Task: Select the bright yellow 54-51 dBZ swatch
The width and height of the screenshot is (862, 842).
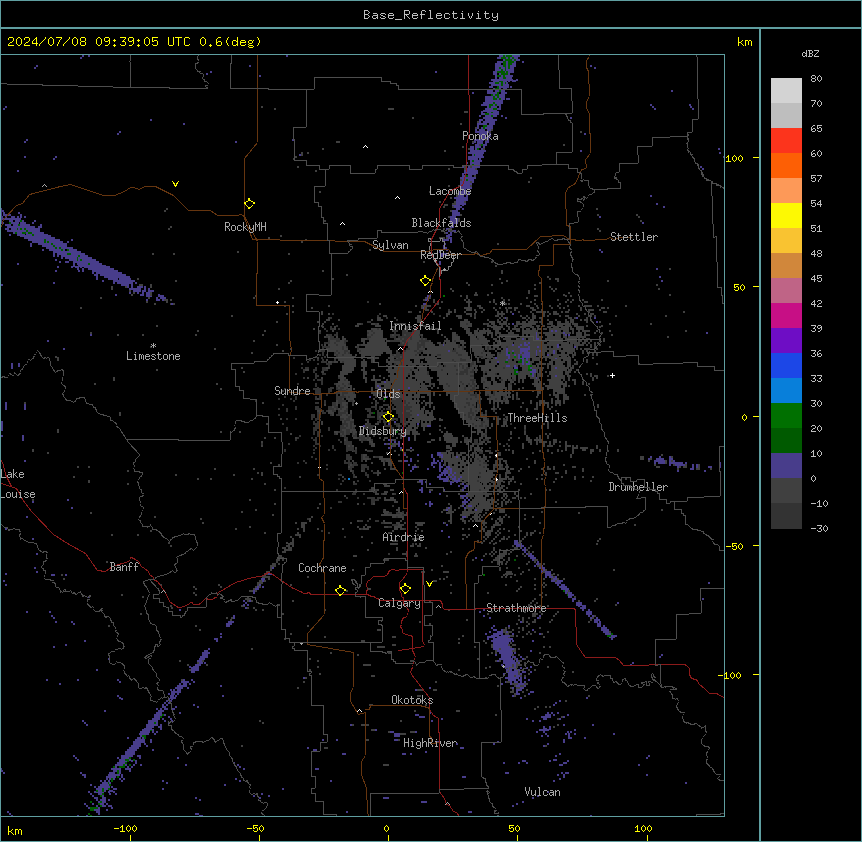Action: pyautogui.click(x=786, y=215)
